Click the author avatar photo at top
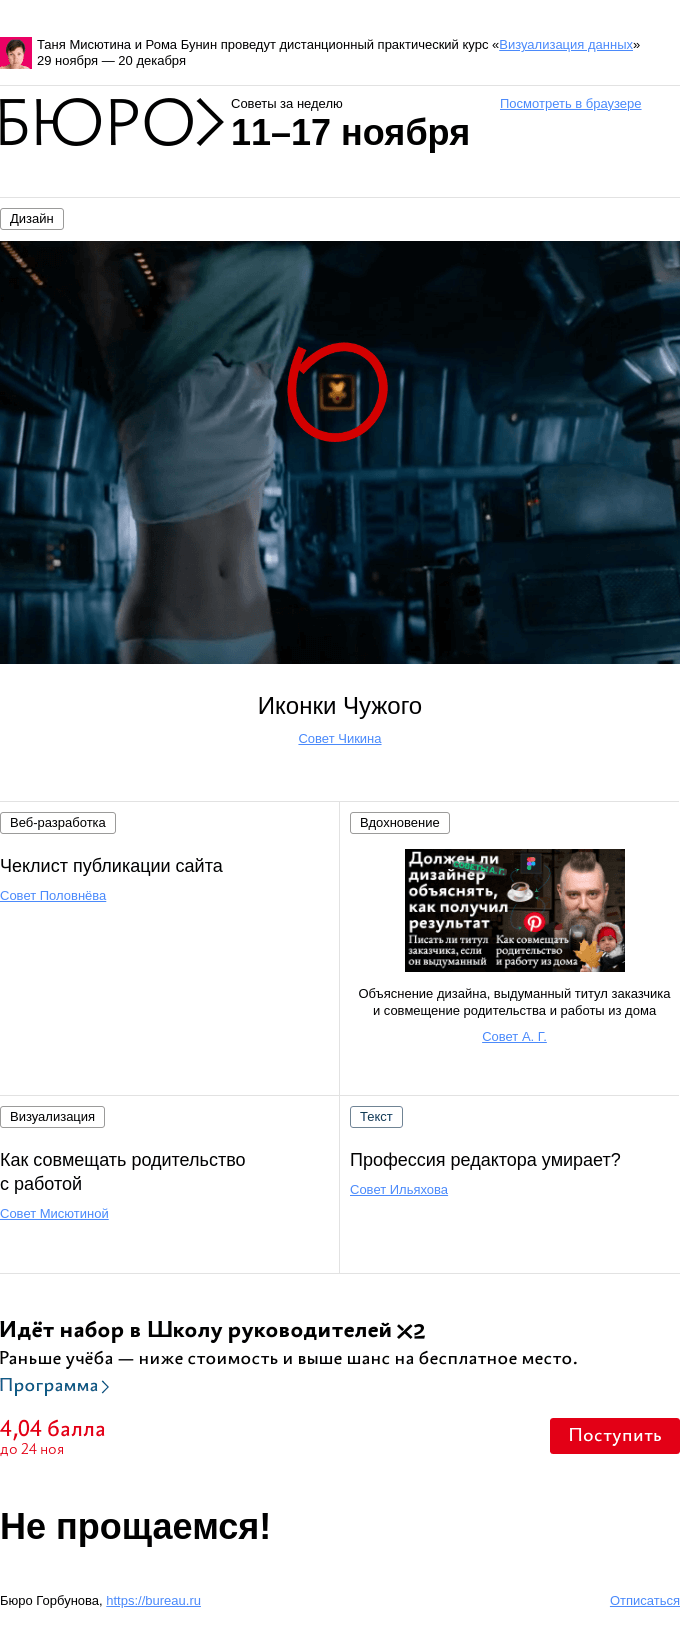This screenshot has width=680, height=1630. [16, 53]
